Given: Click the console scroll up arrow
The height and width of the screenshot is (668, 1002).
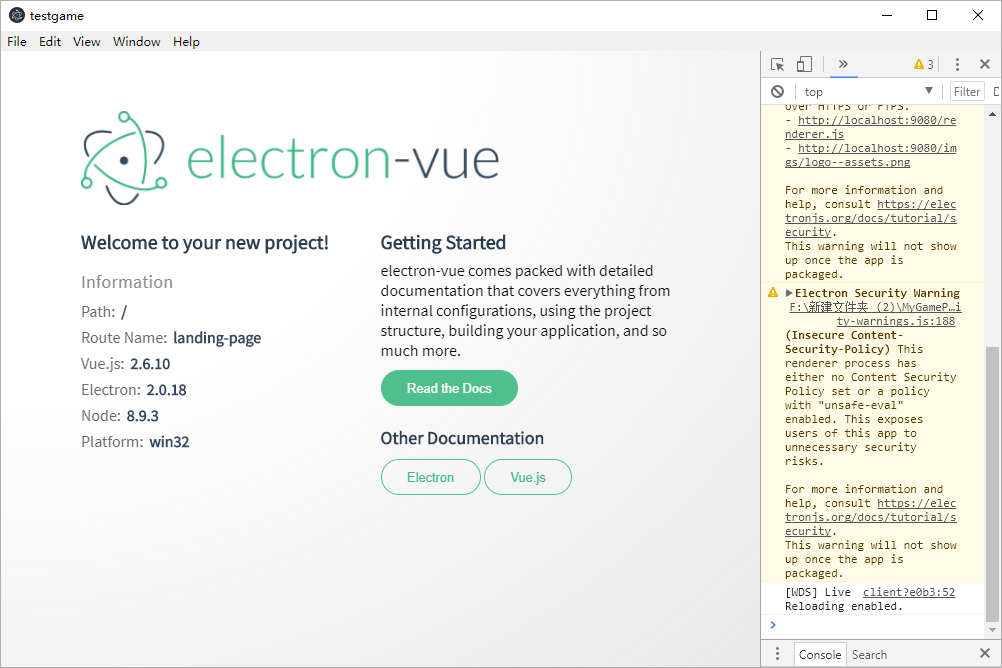Looking at the screenshot, I should pyautogui.click(x=992, y=114).
